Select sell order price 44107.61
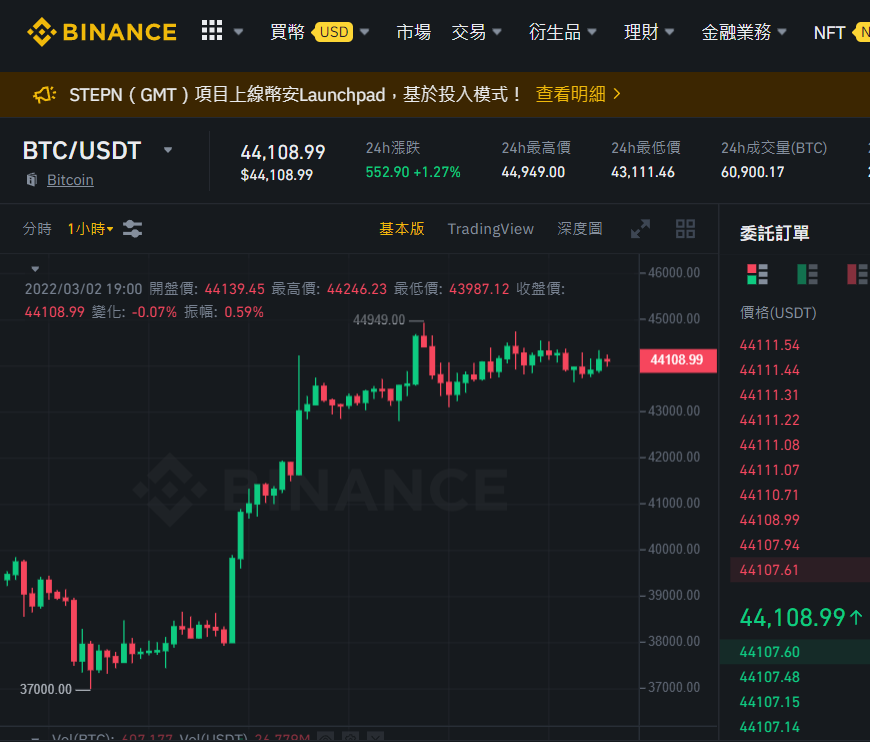 [769, 569]
